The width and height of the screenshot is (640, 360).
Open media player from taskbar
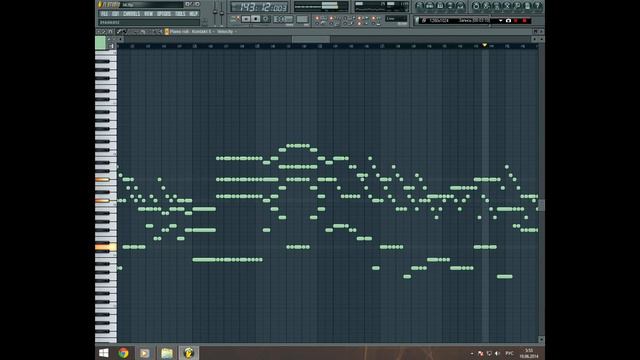point(144,353)
